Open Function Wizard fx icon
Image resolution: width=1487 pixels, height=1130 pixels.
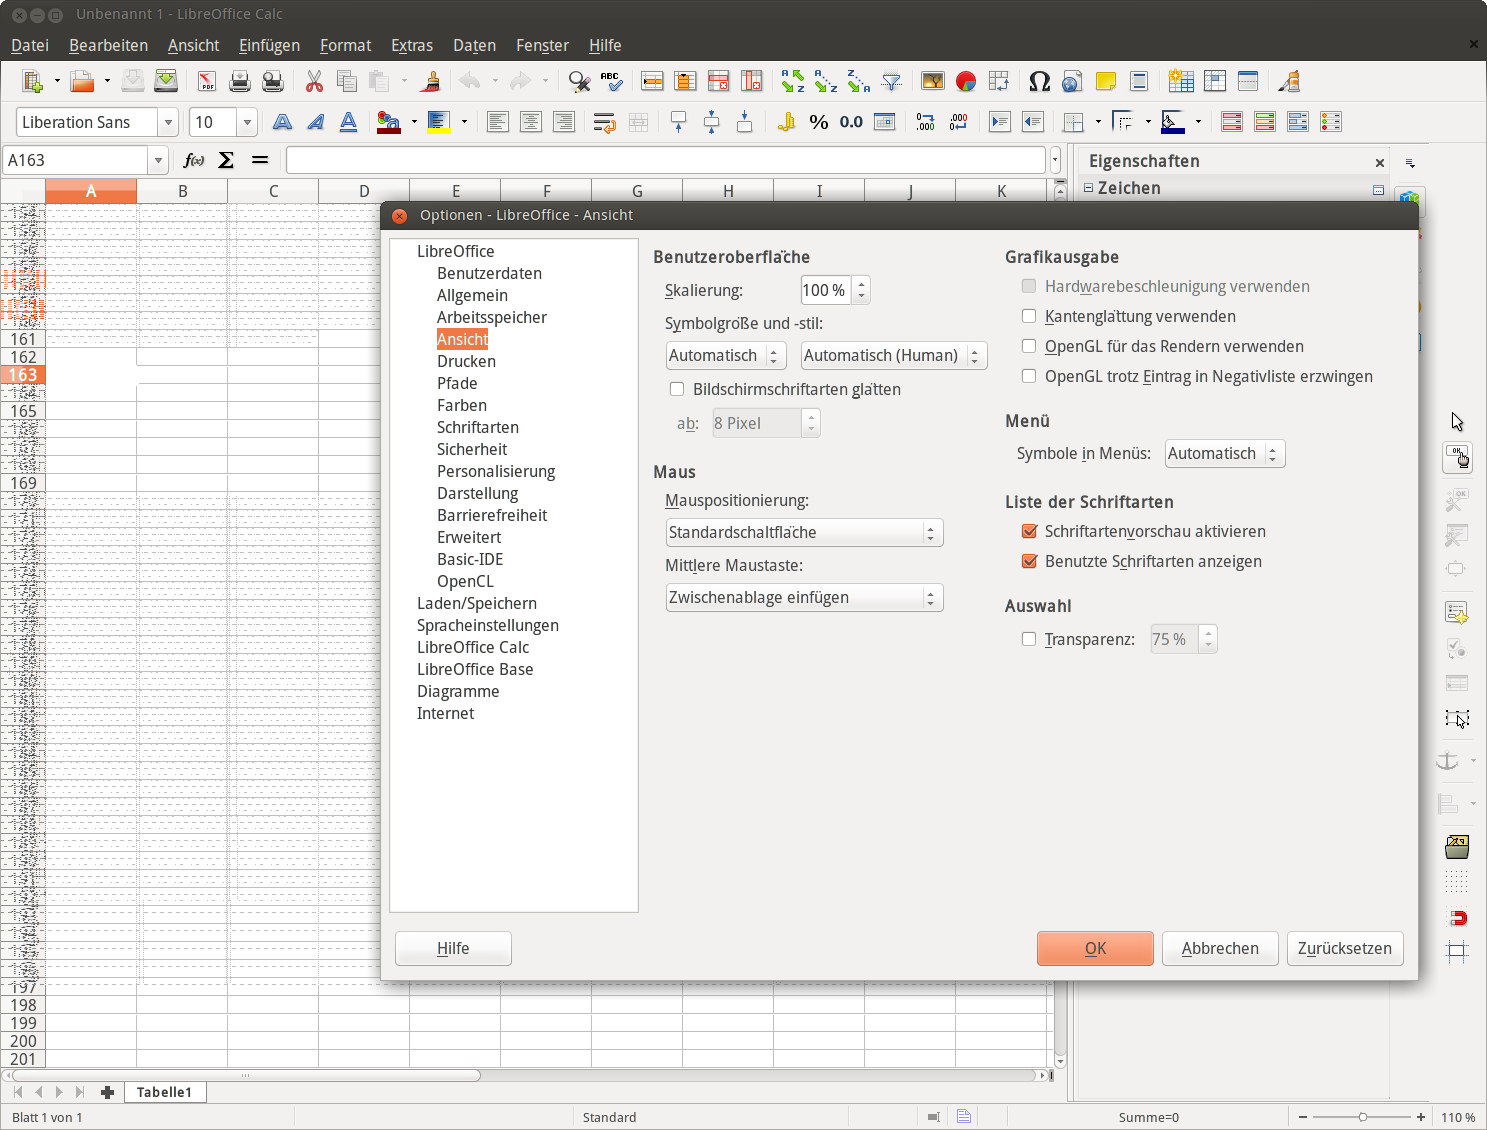click(194, 160)
